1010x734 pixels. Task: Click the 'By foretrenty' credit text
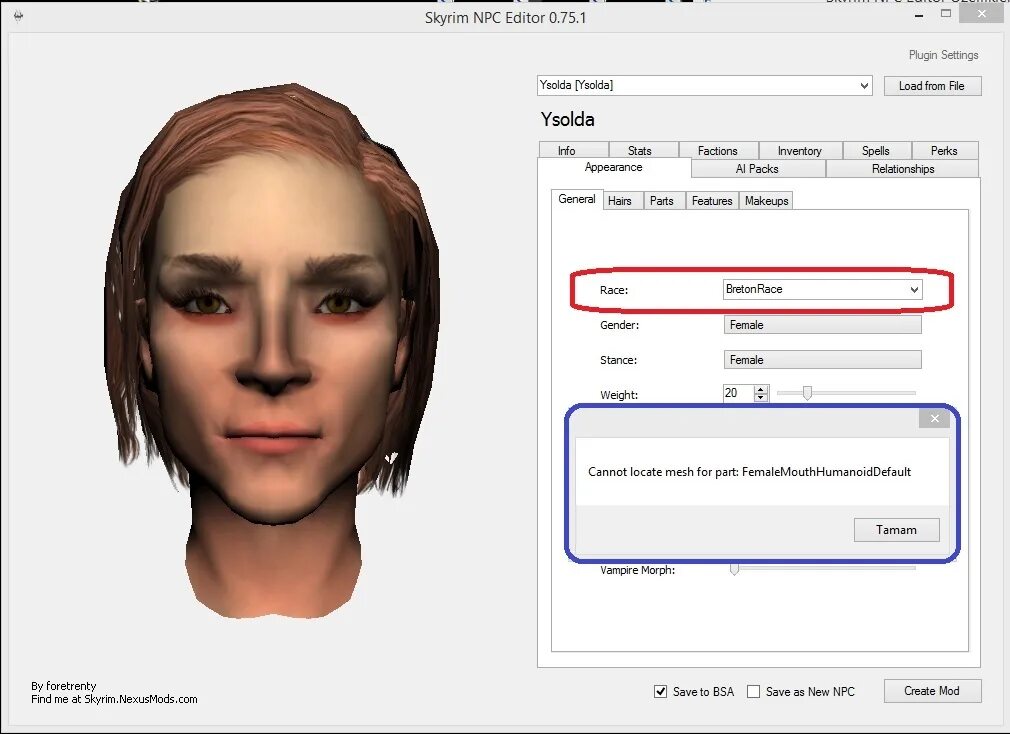click(x=63, y=686)
